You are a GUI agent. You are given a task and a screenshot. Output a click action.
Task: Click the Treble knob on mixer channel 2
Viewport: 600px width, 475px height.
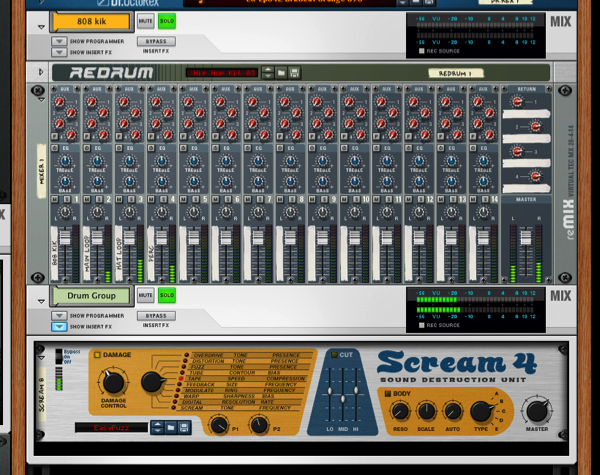97,161
